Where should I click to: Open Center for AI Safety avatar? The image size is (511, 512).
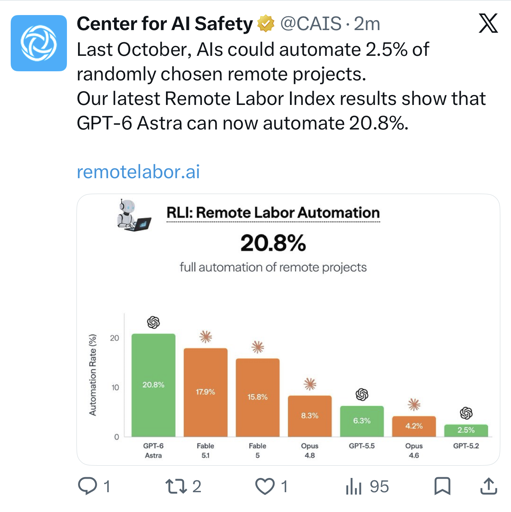[x=39, y=43]
